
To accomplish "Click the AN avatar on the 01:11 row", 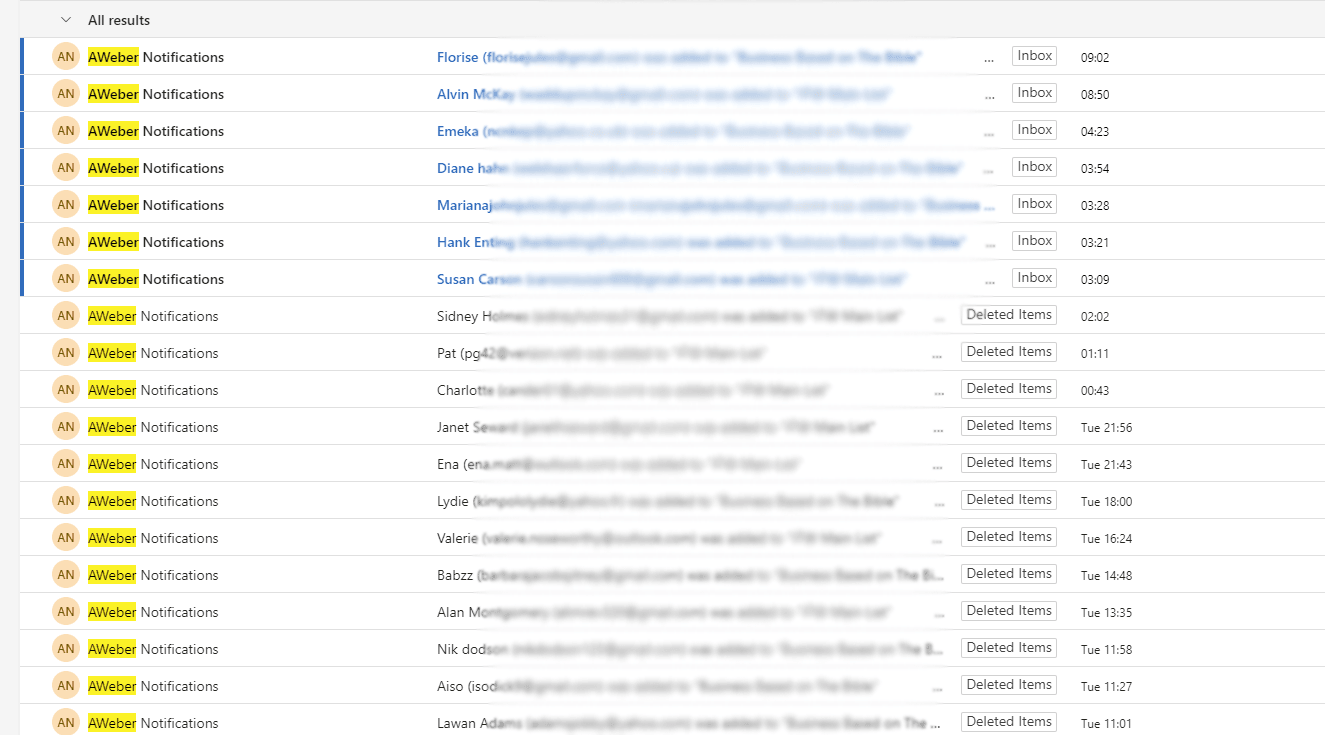I will tap(66, 353).
